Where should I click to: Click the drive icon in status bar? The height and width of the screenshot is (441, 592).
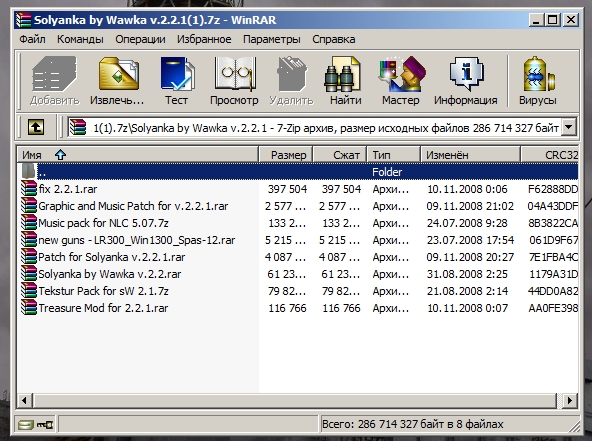click(x=26, y=425)
